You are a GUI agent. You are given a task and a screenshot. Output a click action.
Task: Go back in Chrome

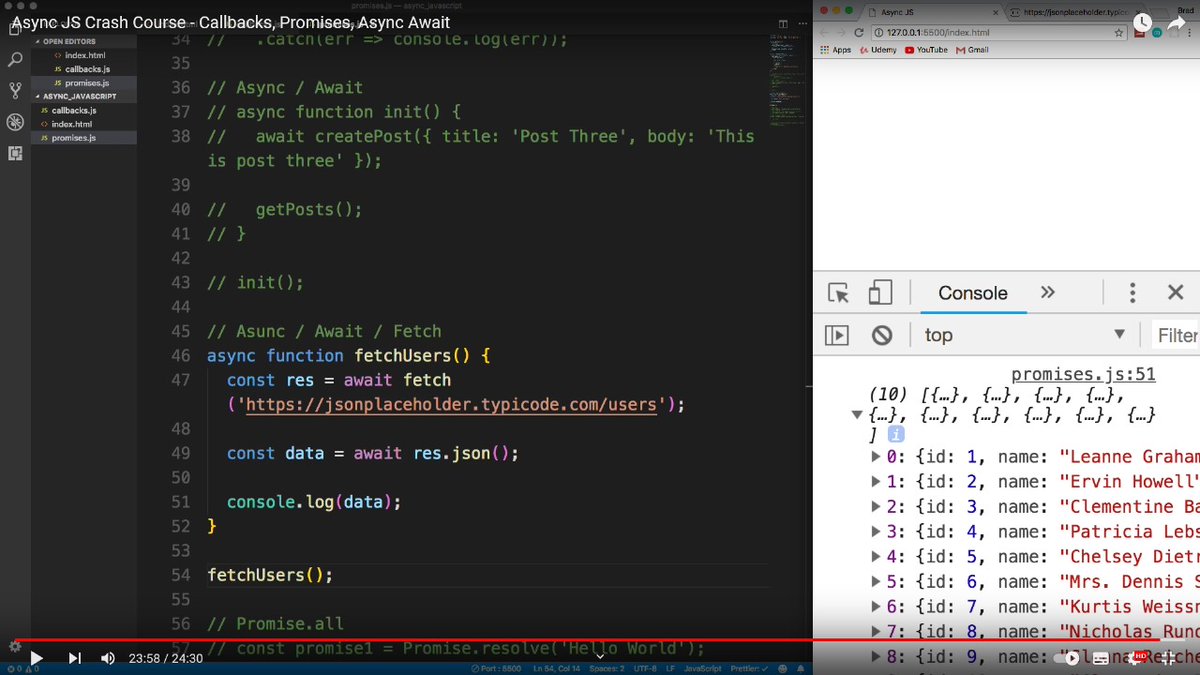(x=824, y=33)
